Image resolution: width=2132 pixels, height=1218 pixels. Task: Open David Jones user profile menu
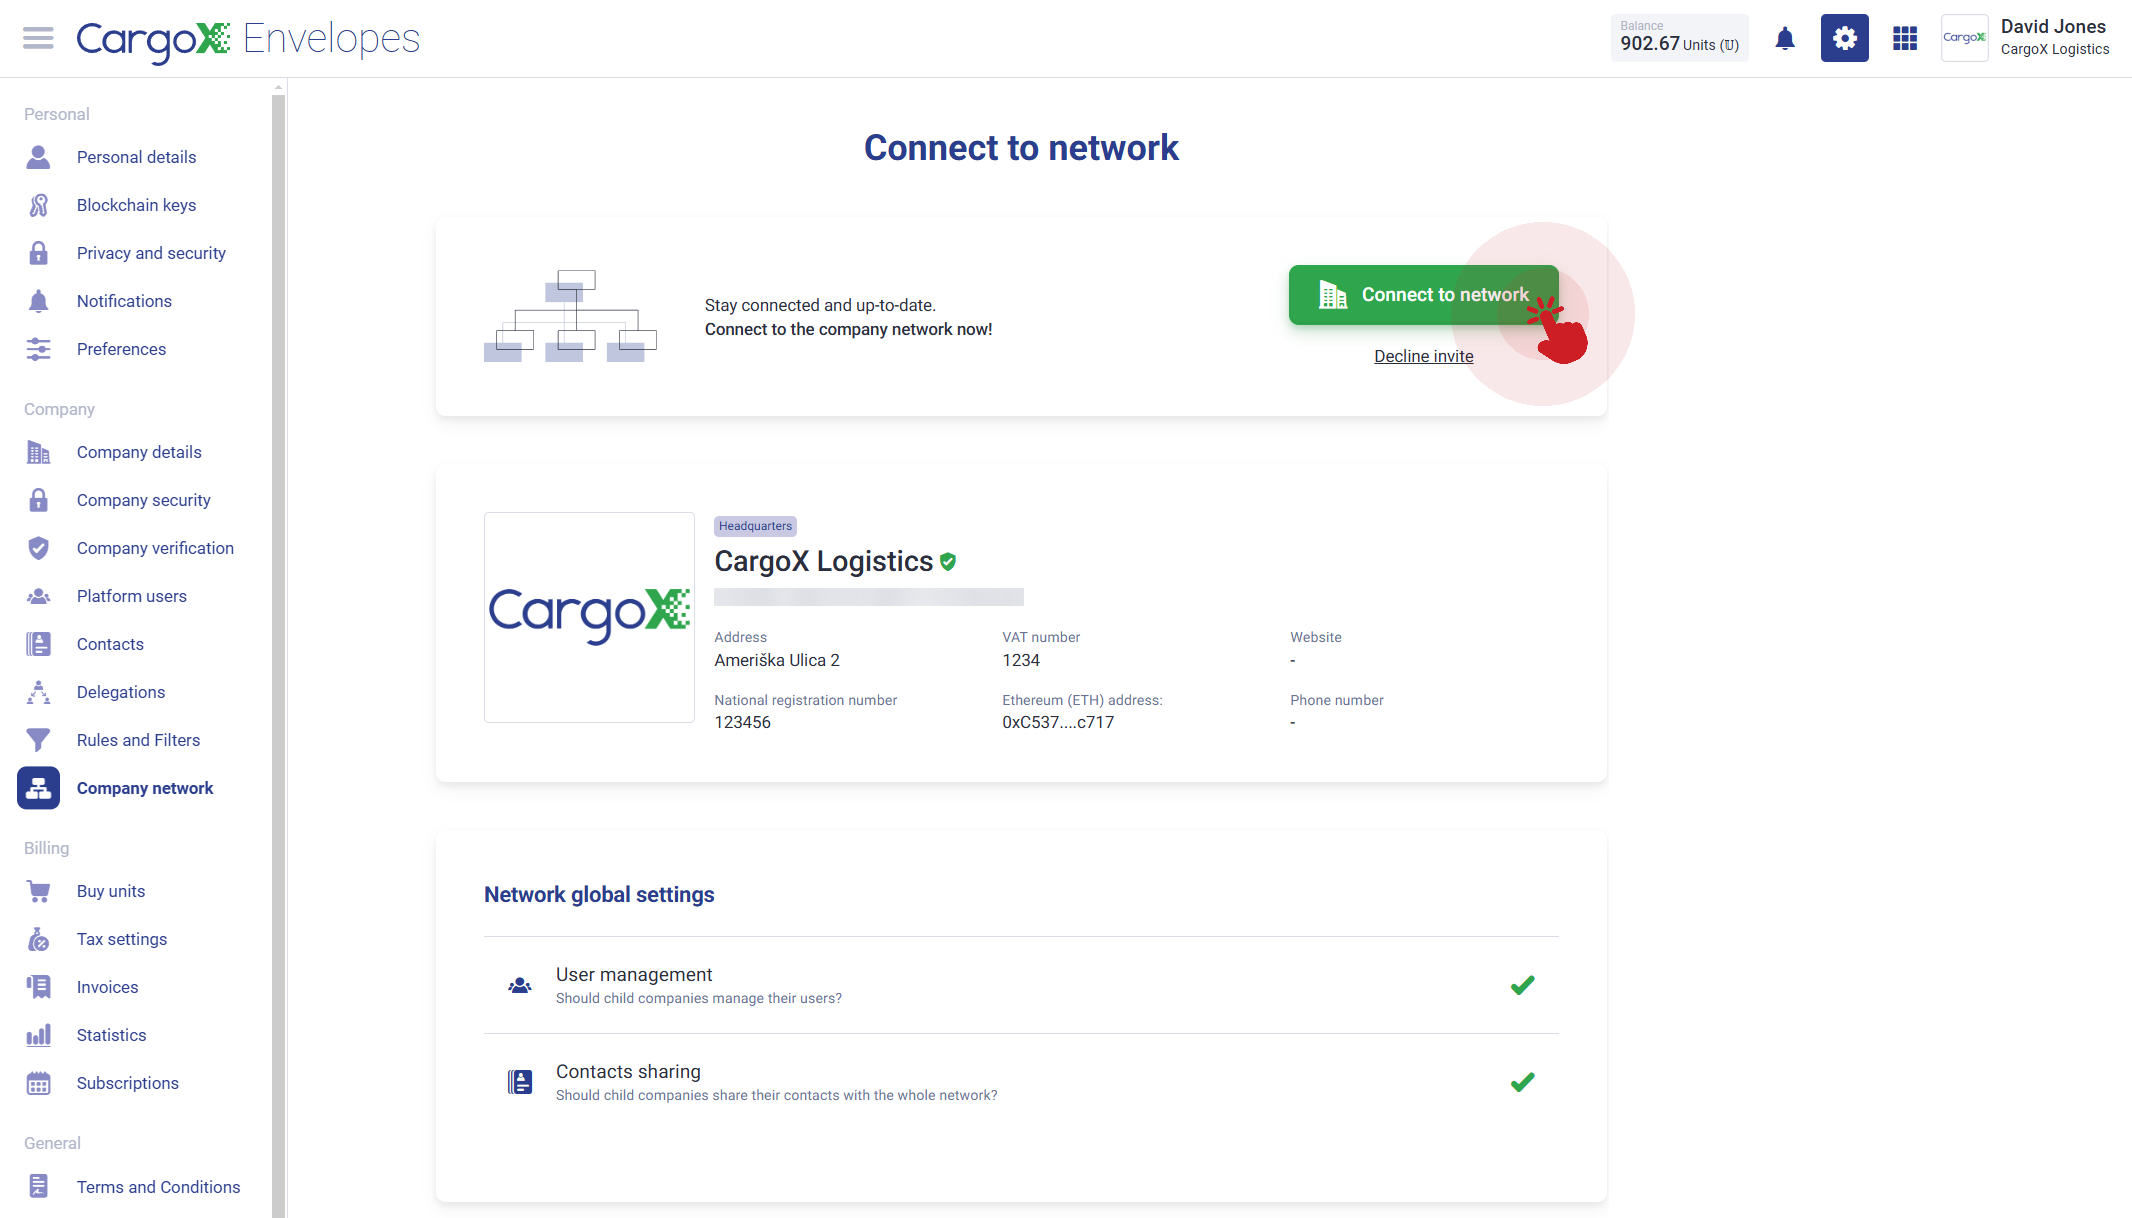tap(2054, 37)
